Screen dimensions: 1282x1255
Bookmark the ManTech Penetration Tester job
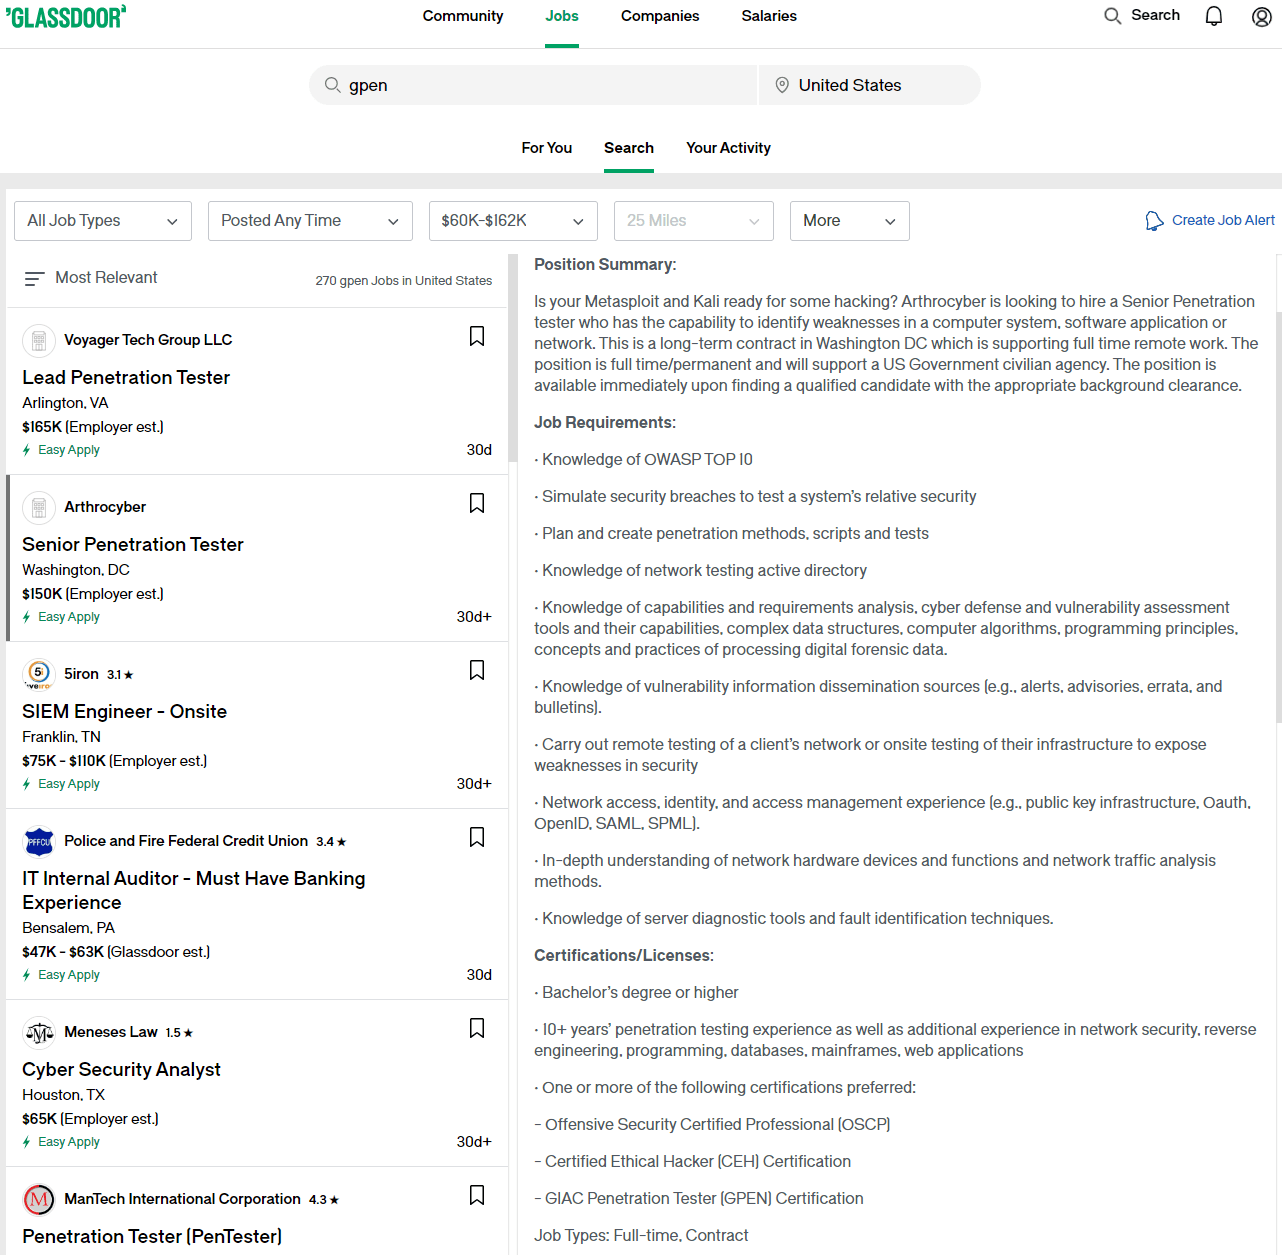477,1195
